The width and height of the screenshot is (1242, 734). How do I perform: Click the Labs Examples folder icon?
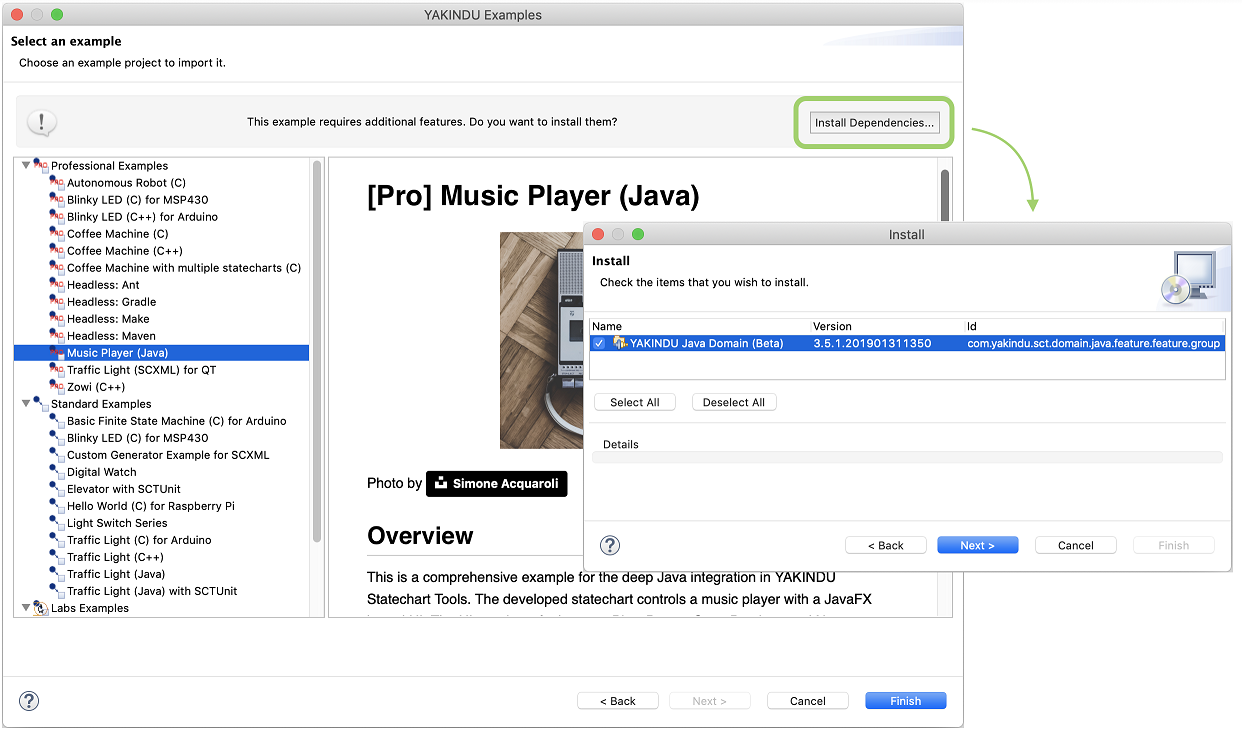click(41, 607)
